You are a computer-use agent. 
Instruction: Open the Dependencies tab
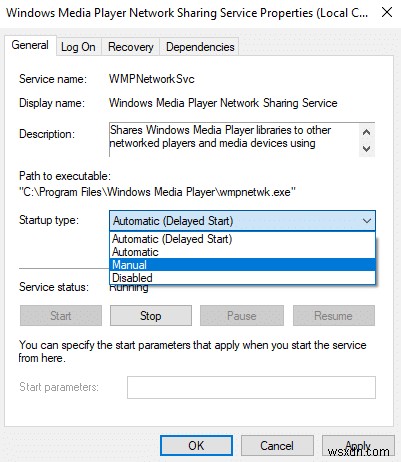click(x=200, y=47)
